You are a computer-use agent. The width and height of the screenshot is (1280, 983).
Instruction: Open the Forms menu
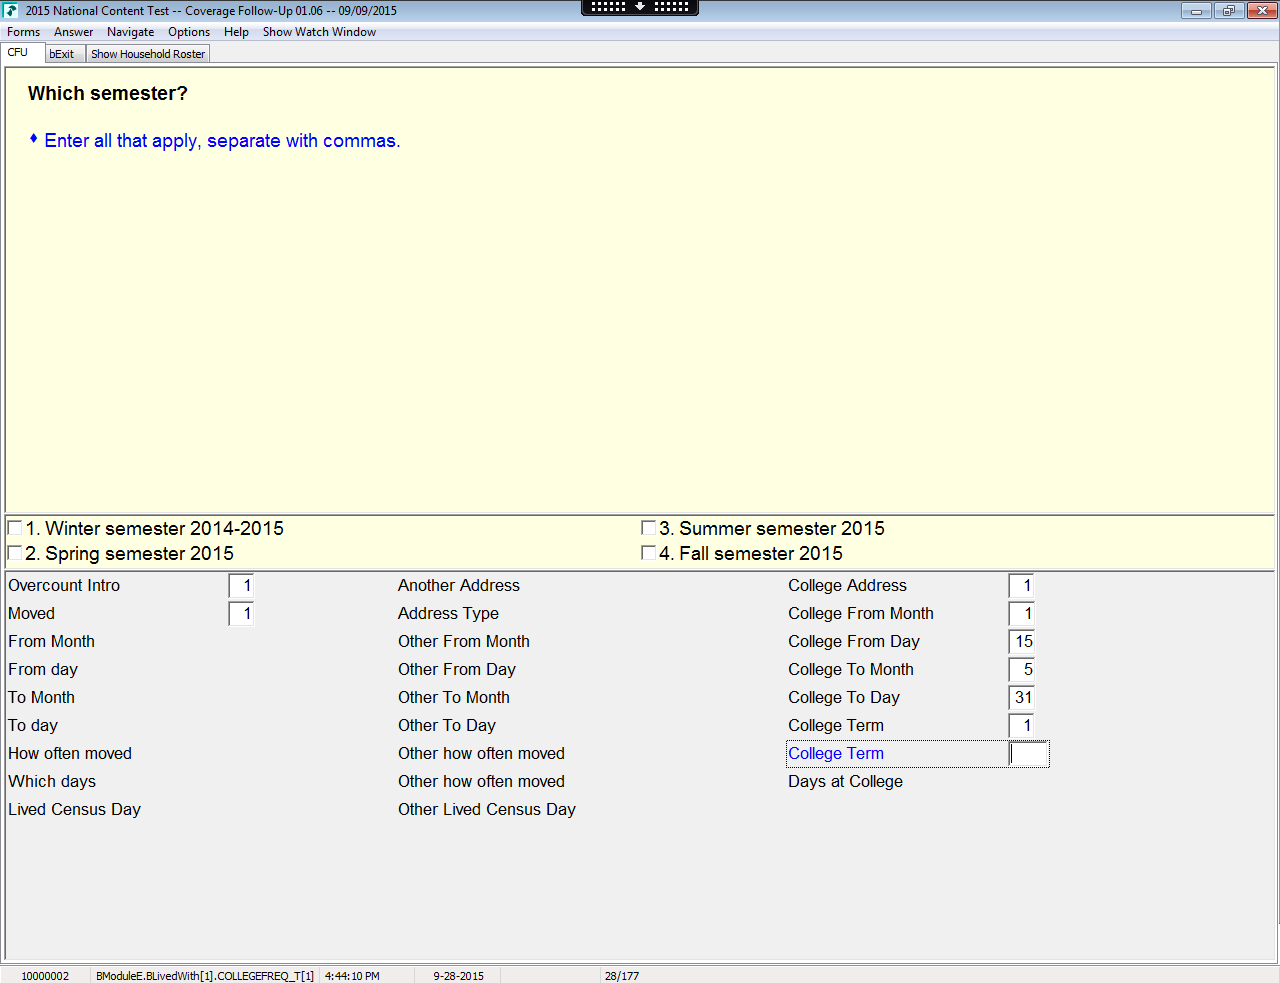click(x=23, y=32)
